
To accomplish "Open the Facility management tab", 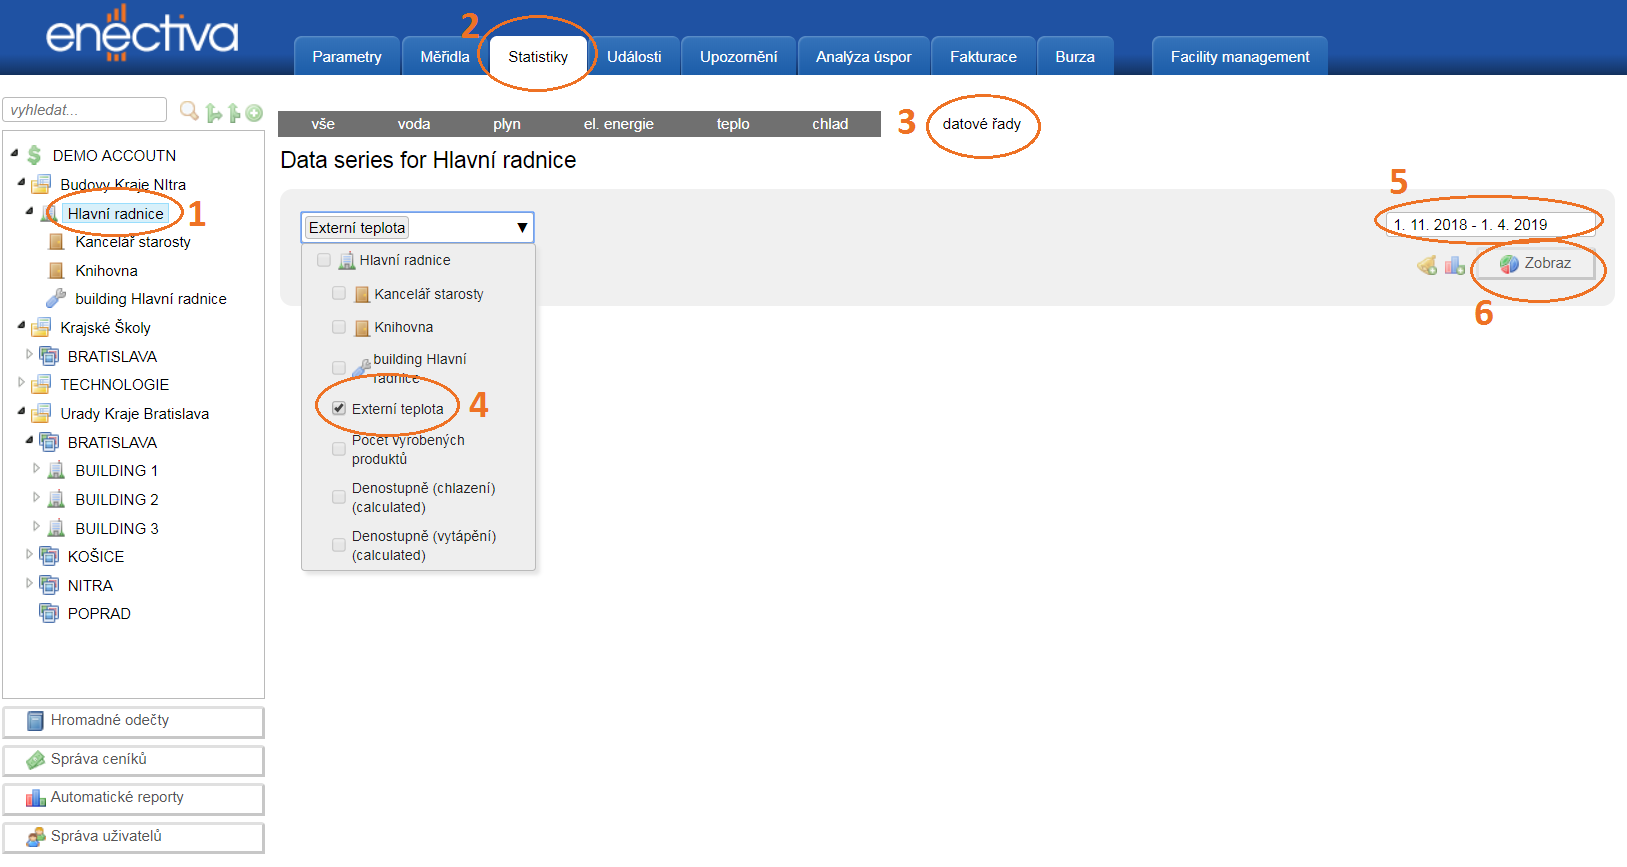I will [1239, 57].
